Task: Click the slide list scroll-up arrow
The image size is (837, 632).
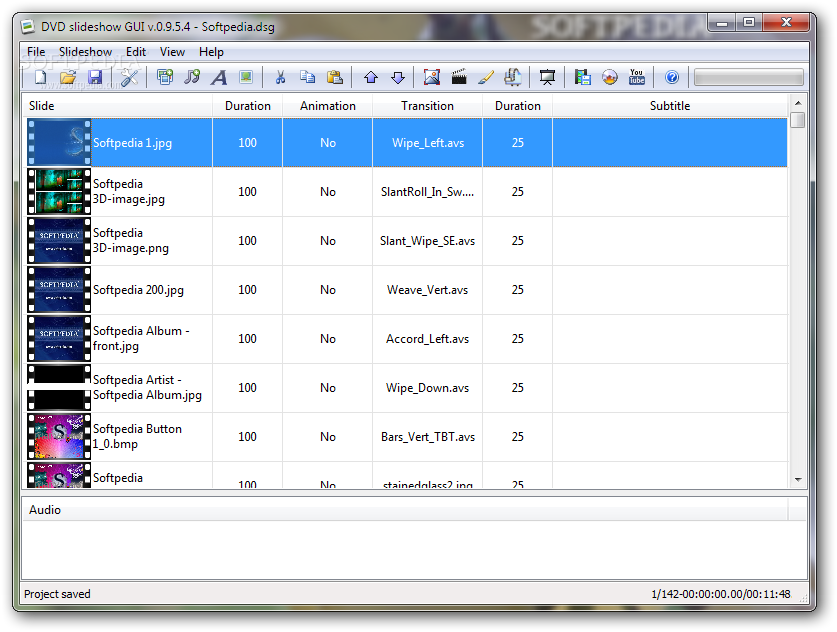Action: [x=797, y=102]
